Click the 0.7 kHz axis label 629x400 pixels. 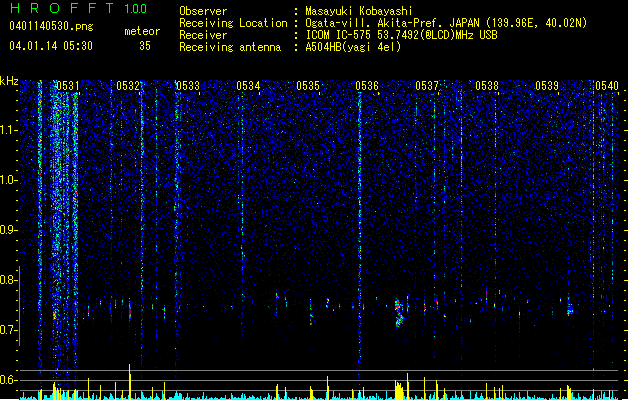click(8, 330)
